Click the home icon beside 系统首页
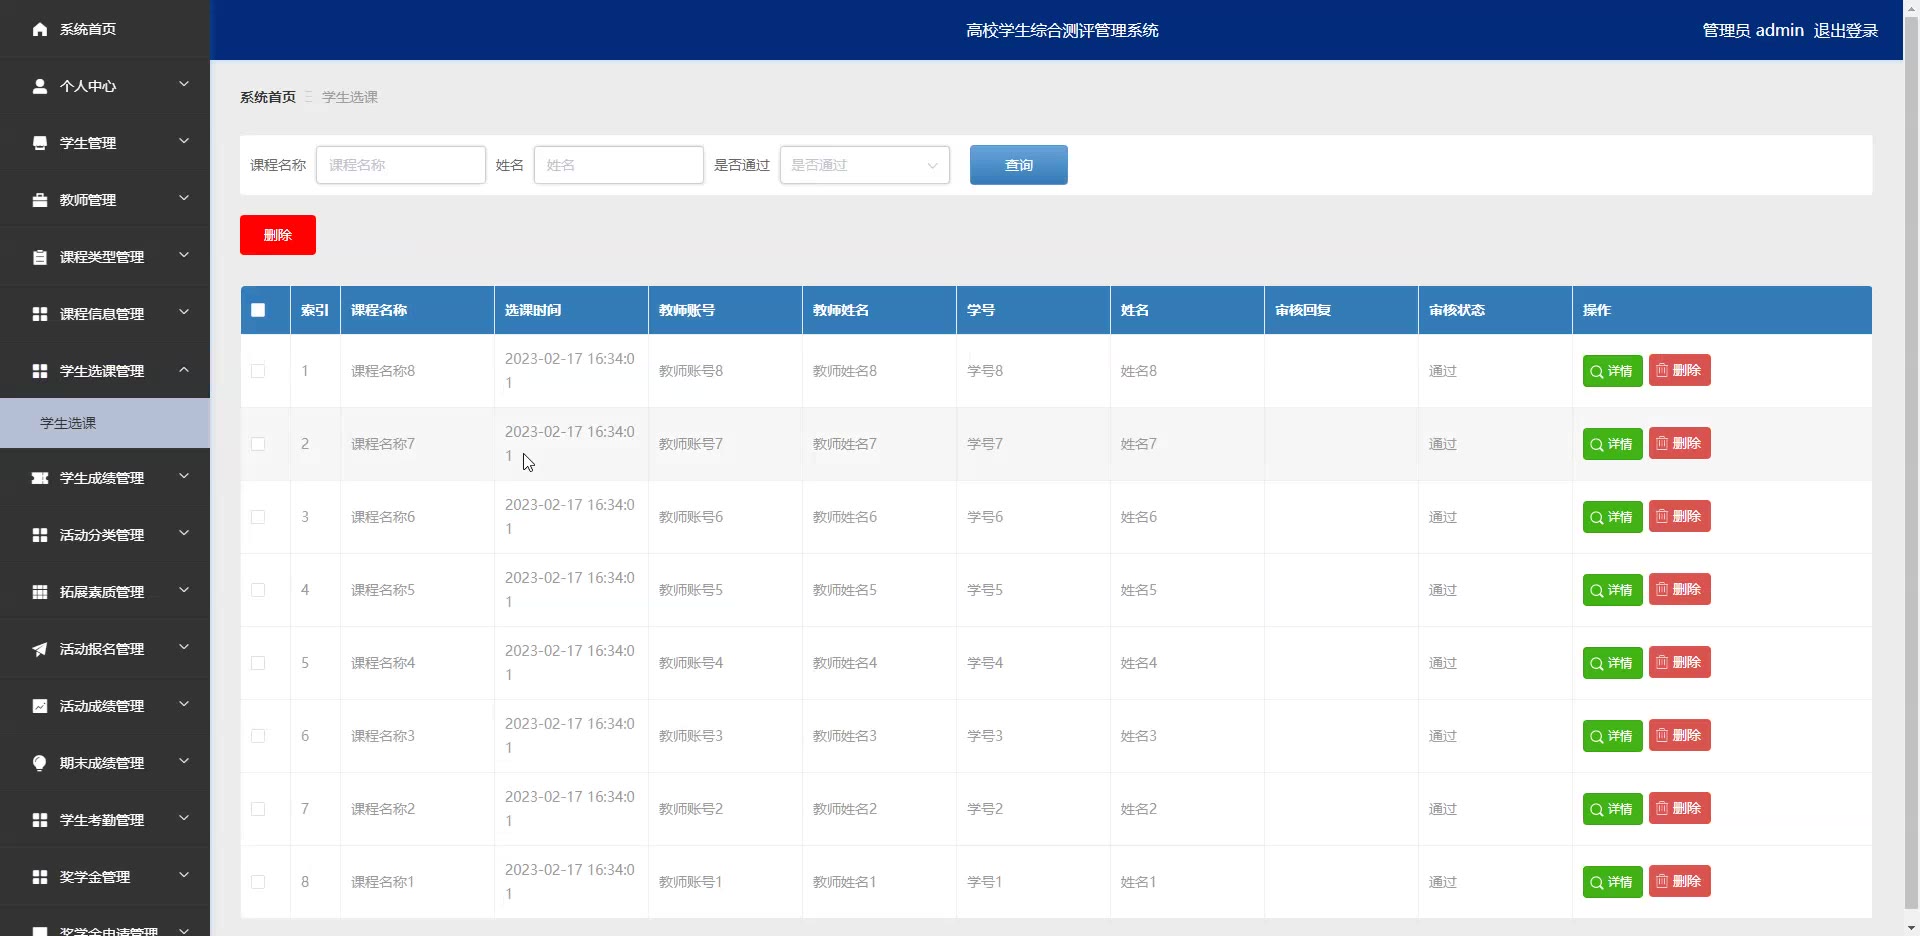The height and width of the screenshot is (936, 1920). pyautogui.click(x=40, y=29)
